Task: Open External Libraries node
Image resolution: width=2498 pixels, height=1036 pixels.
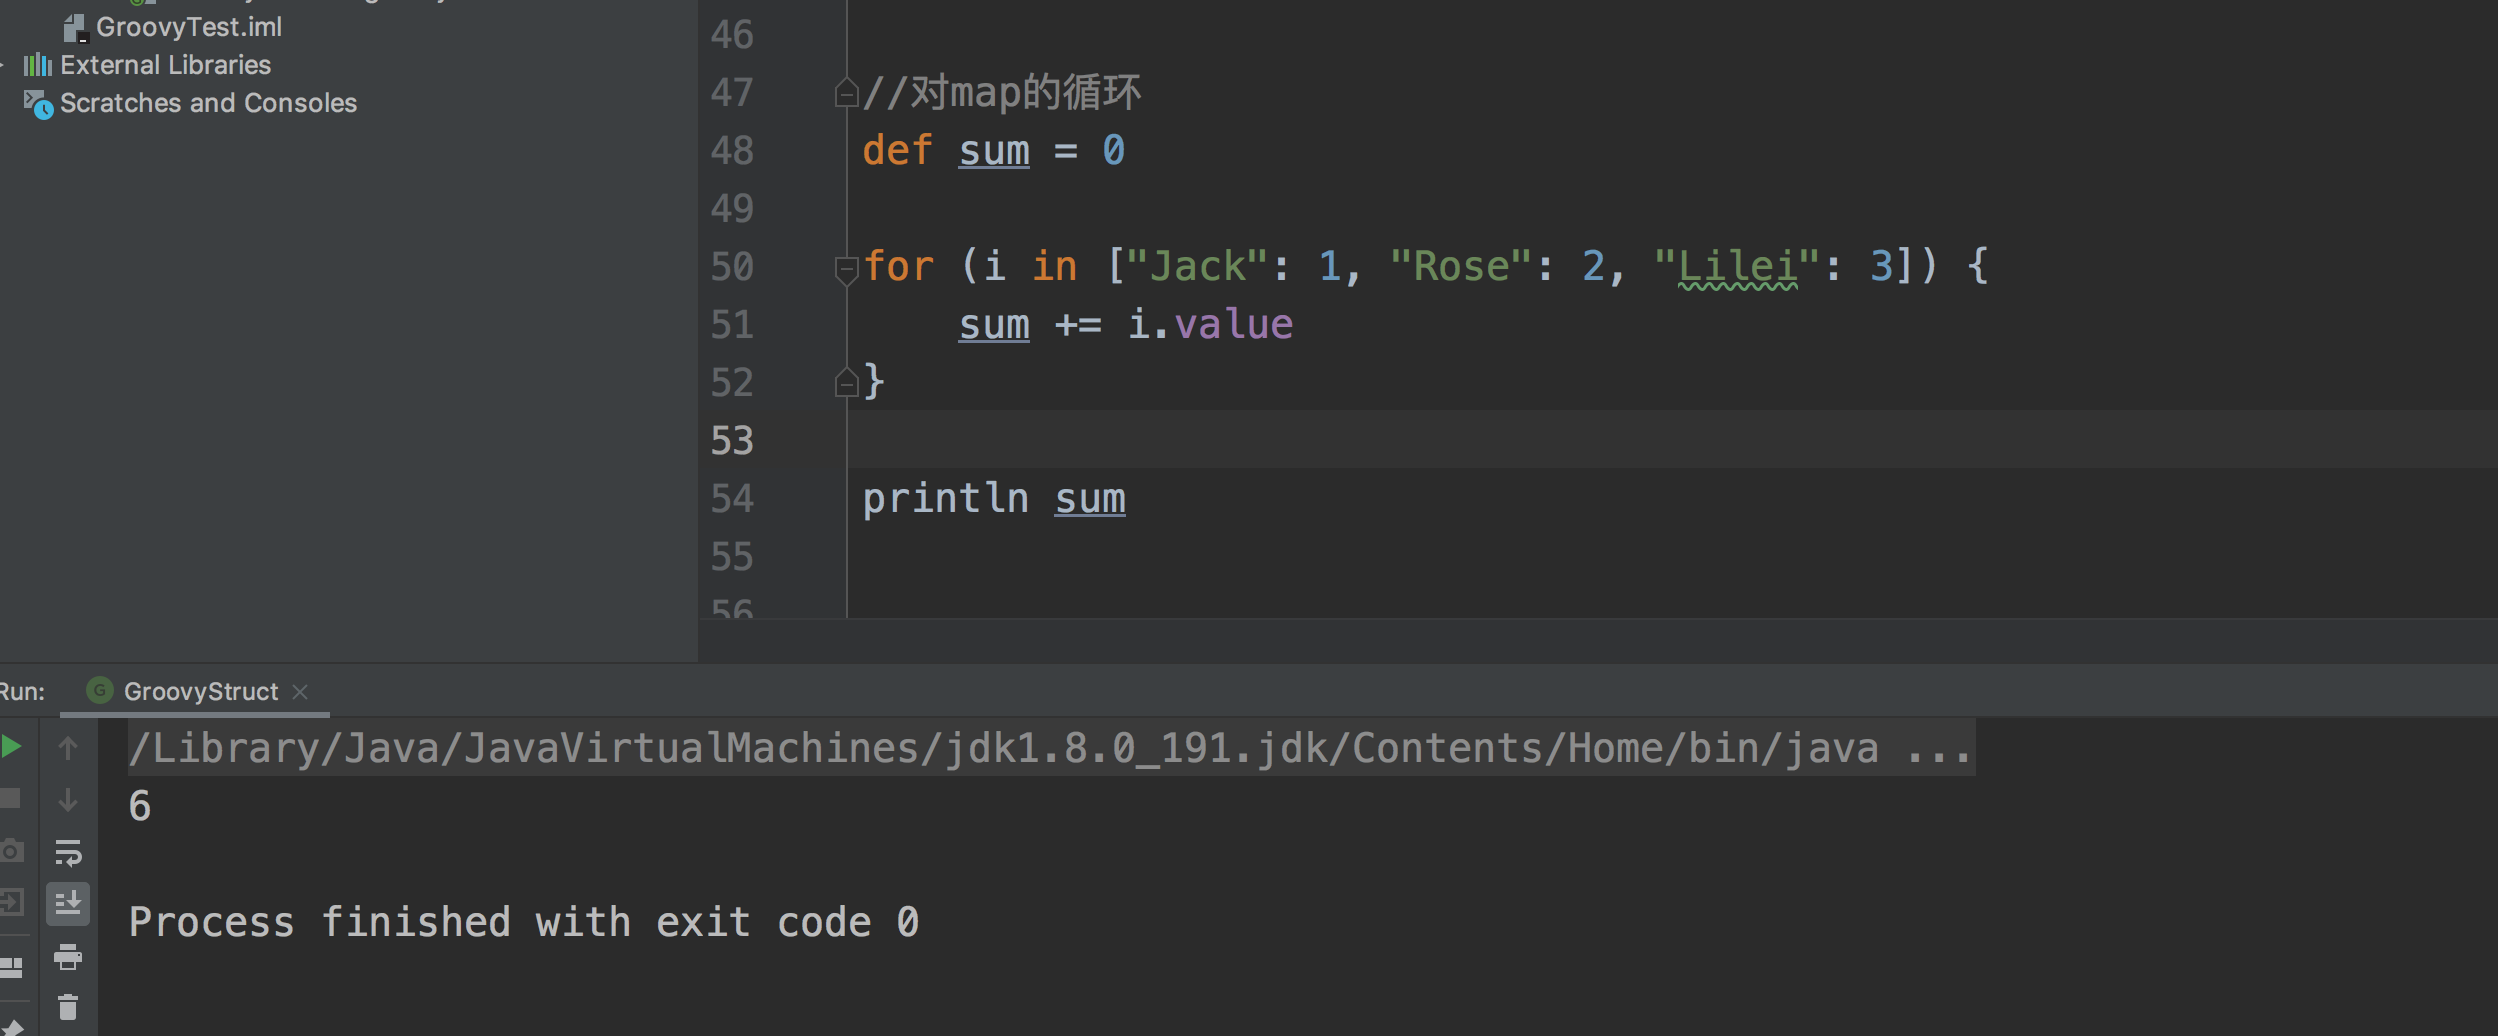Action: 166,65
